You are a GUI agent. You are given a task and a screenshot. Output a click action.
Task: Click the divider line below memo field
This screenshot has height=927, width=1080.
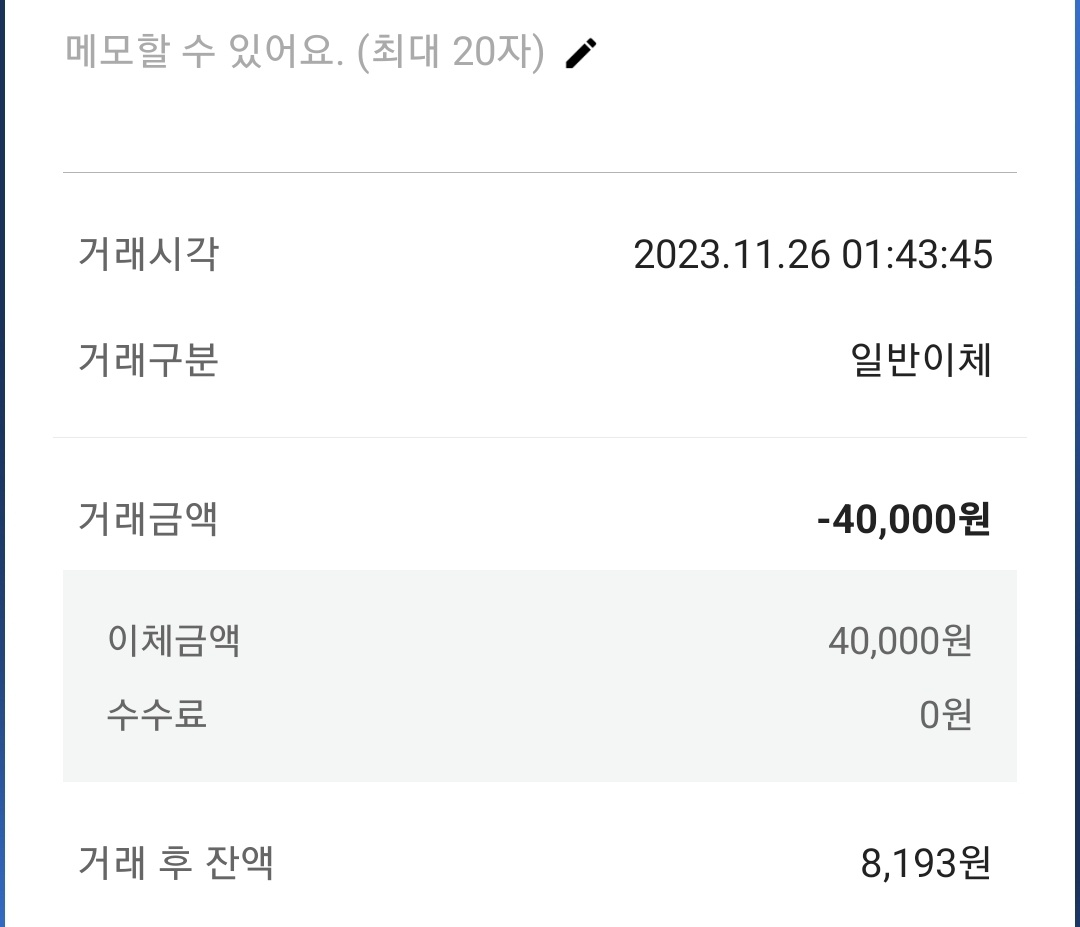click(x=539, y=172)
